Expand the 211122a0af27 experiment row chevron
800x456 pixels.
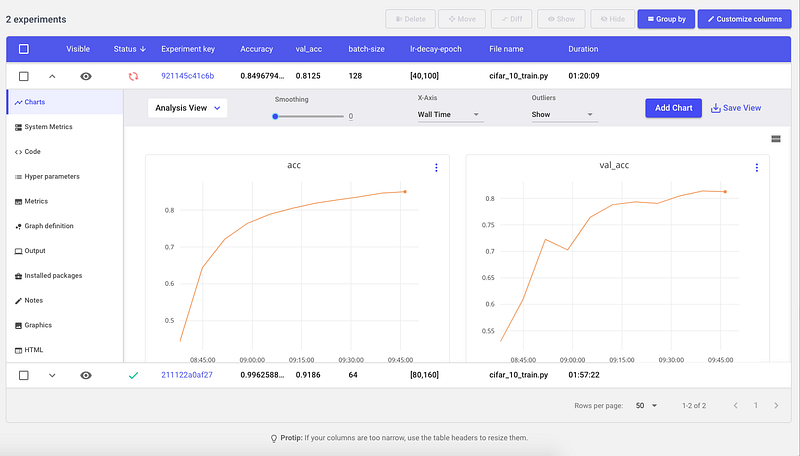tap(52, 375)
